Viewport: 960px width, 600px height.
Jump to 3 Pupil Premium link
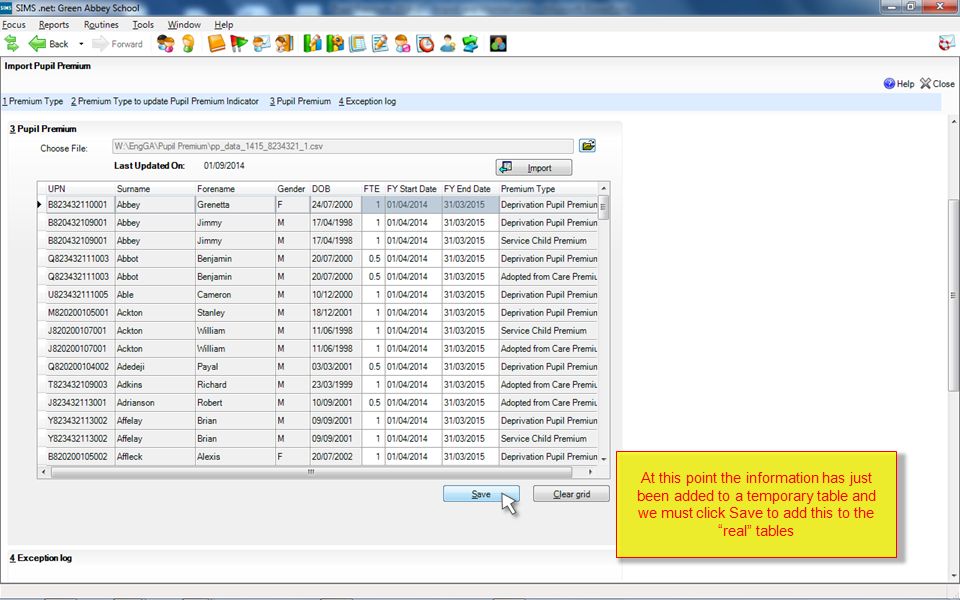click(300, 101)
